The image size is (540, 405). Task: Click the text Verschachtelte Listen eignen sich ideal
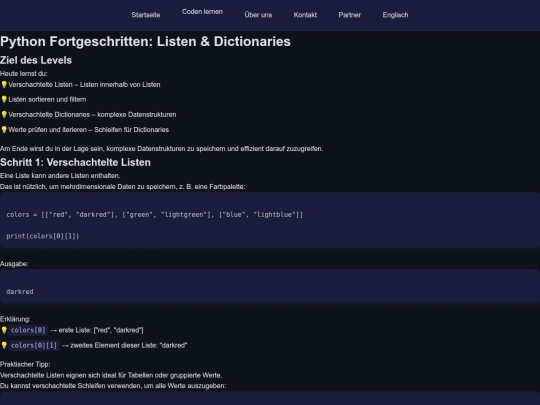pos(111,375)
